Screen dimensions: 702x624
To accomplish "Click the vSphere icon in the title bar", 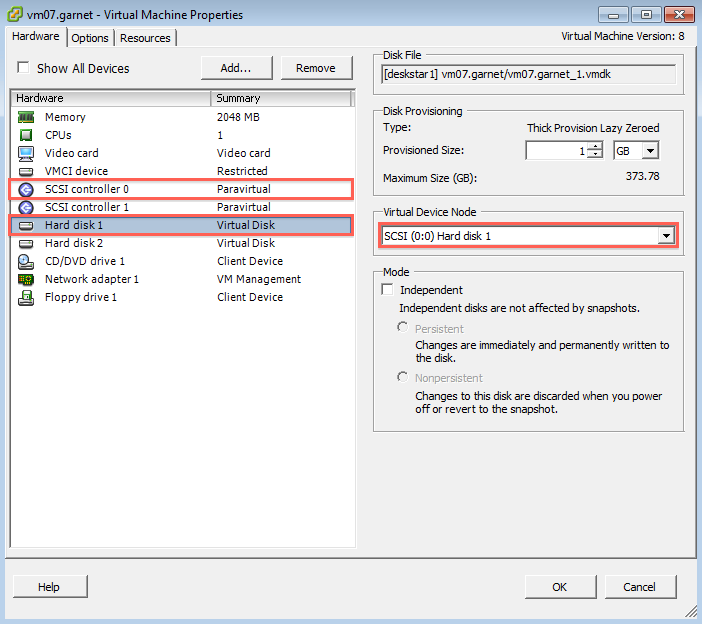I will 15,14.
